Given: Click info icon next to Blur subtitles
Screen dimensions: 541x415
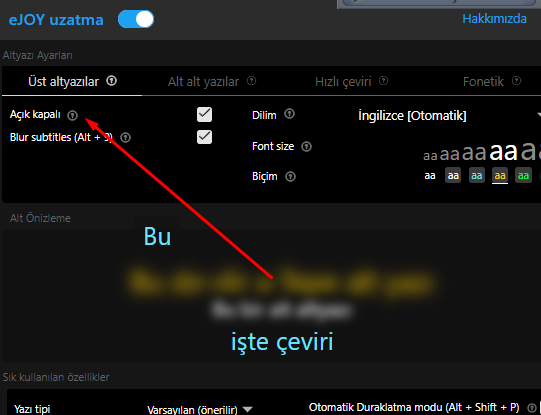Looking at the screenshot, I should [125, 138].
